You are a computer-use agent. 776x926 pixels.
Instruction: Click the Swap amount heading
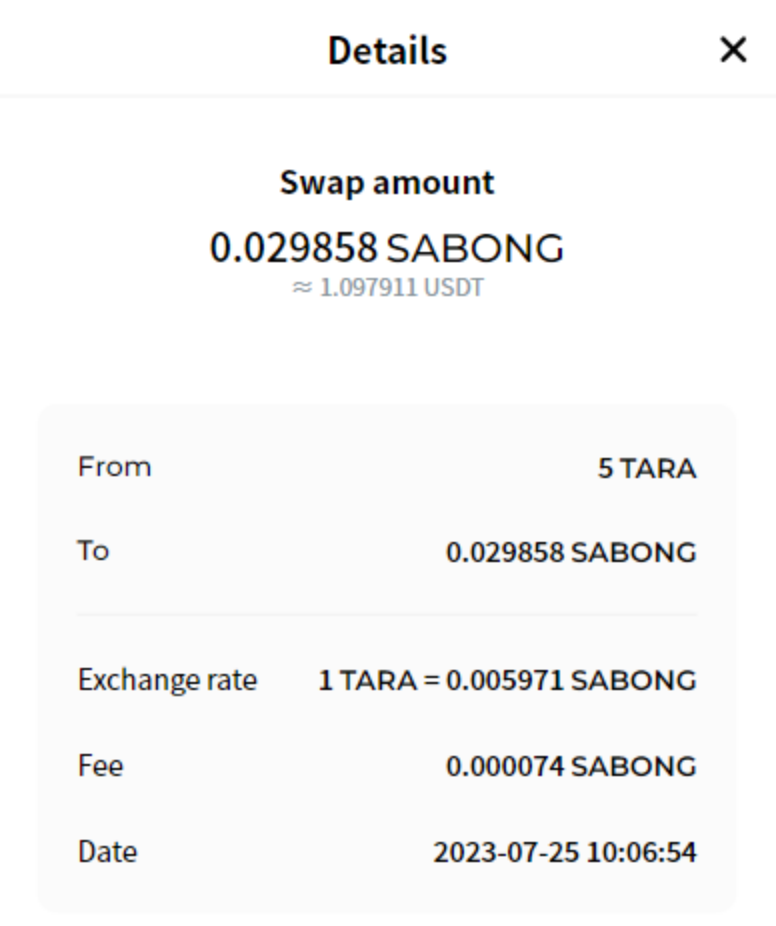(x=387, y=183)
